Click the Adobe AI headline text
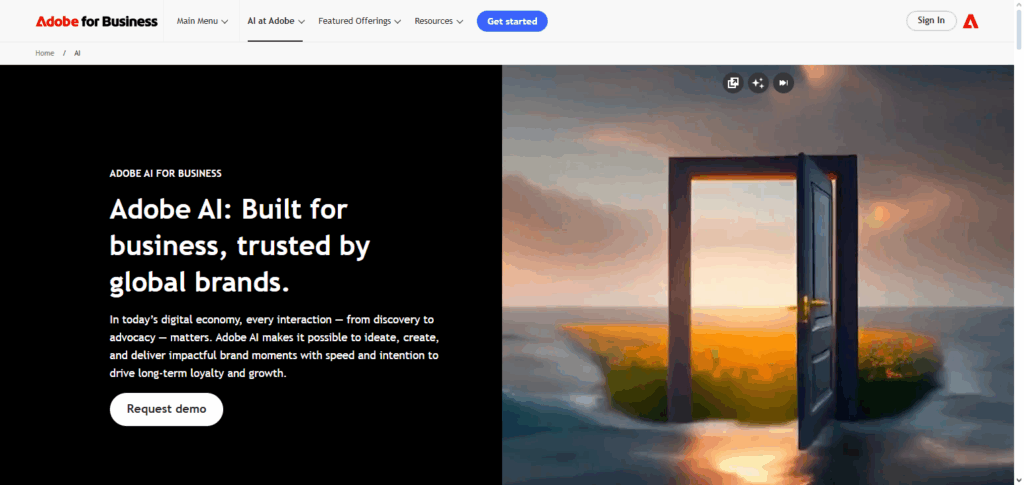1024x485 pixels. click(x=240, y=246)
